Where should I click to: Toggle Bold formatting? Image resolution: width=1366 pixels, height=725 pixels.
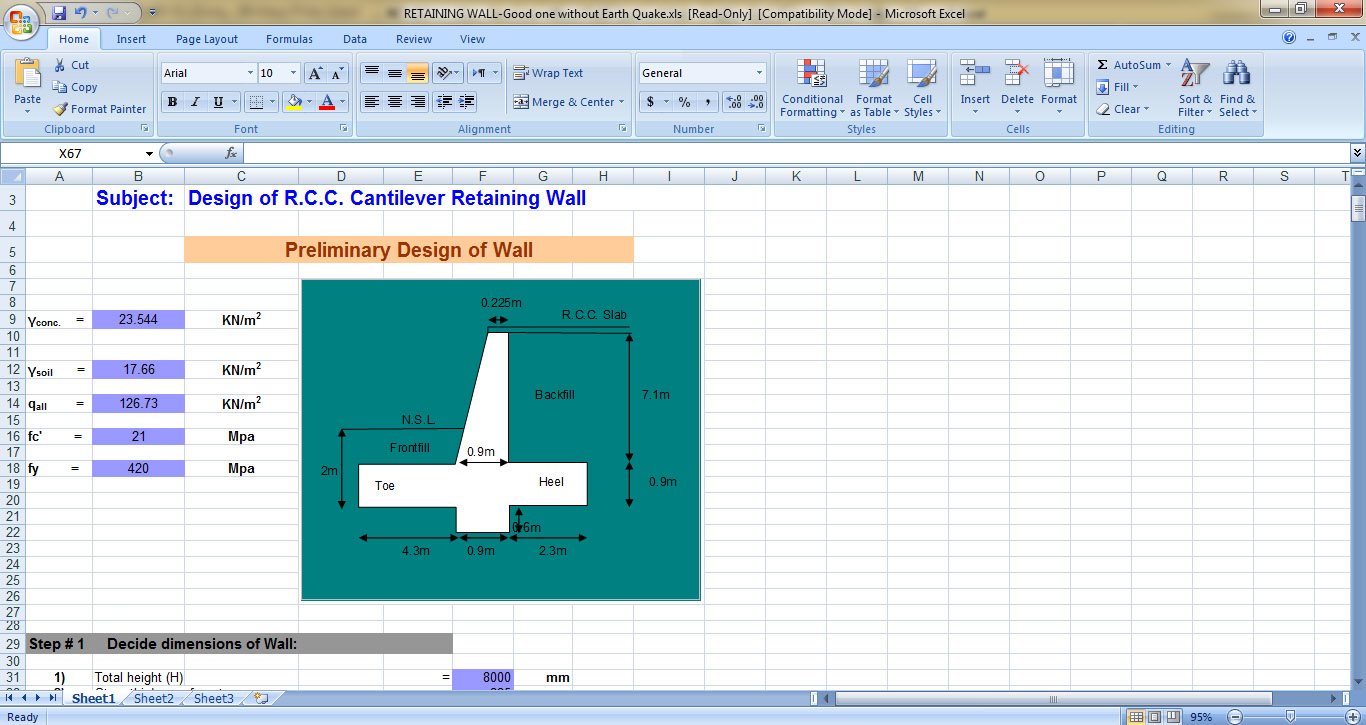[x=172, y=102]
